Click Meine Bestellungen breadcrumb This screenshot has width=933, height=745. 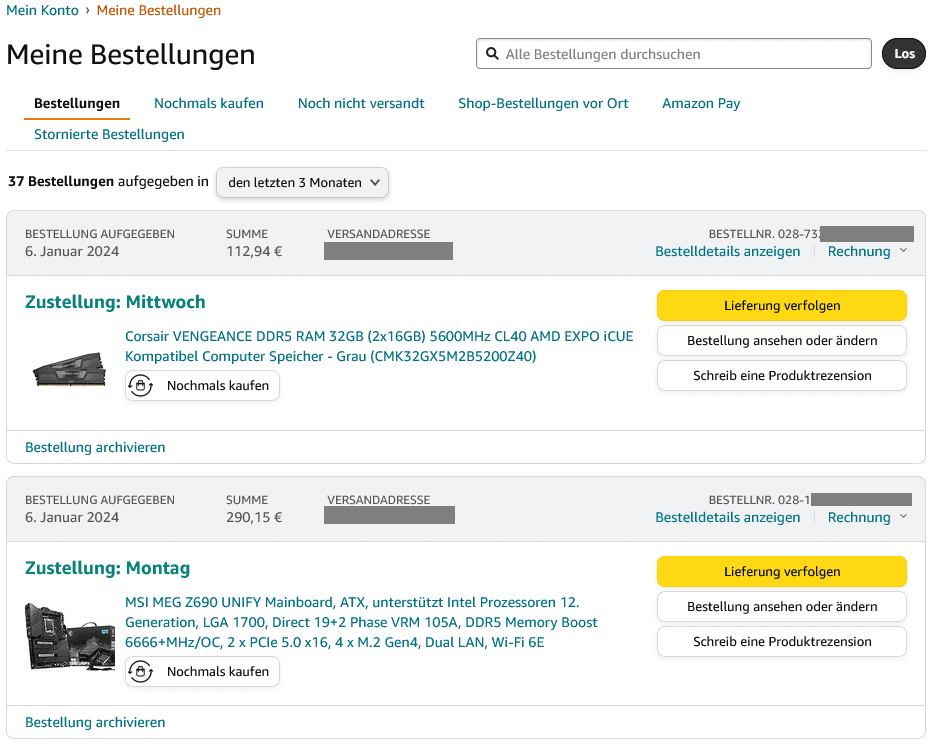[159, 10]
